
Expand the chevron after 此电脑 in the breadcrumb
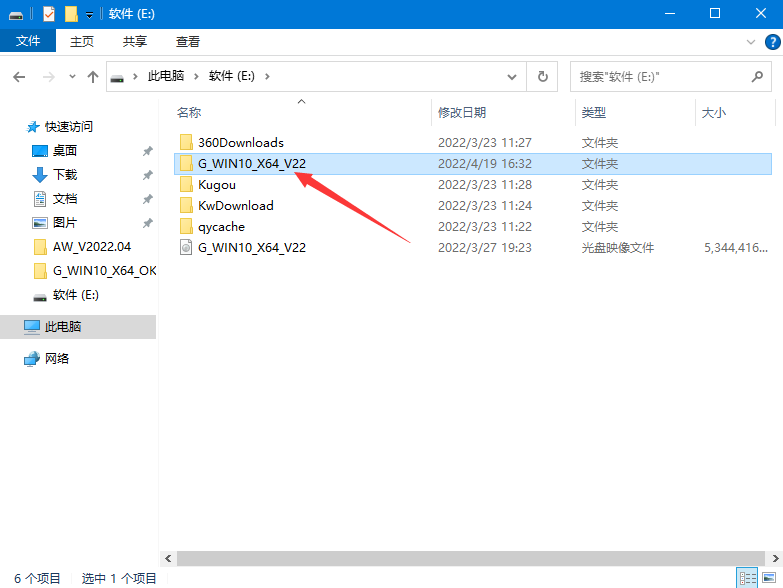[x=196, y=76]
